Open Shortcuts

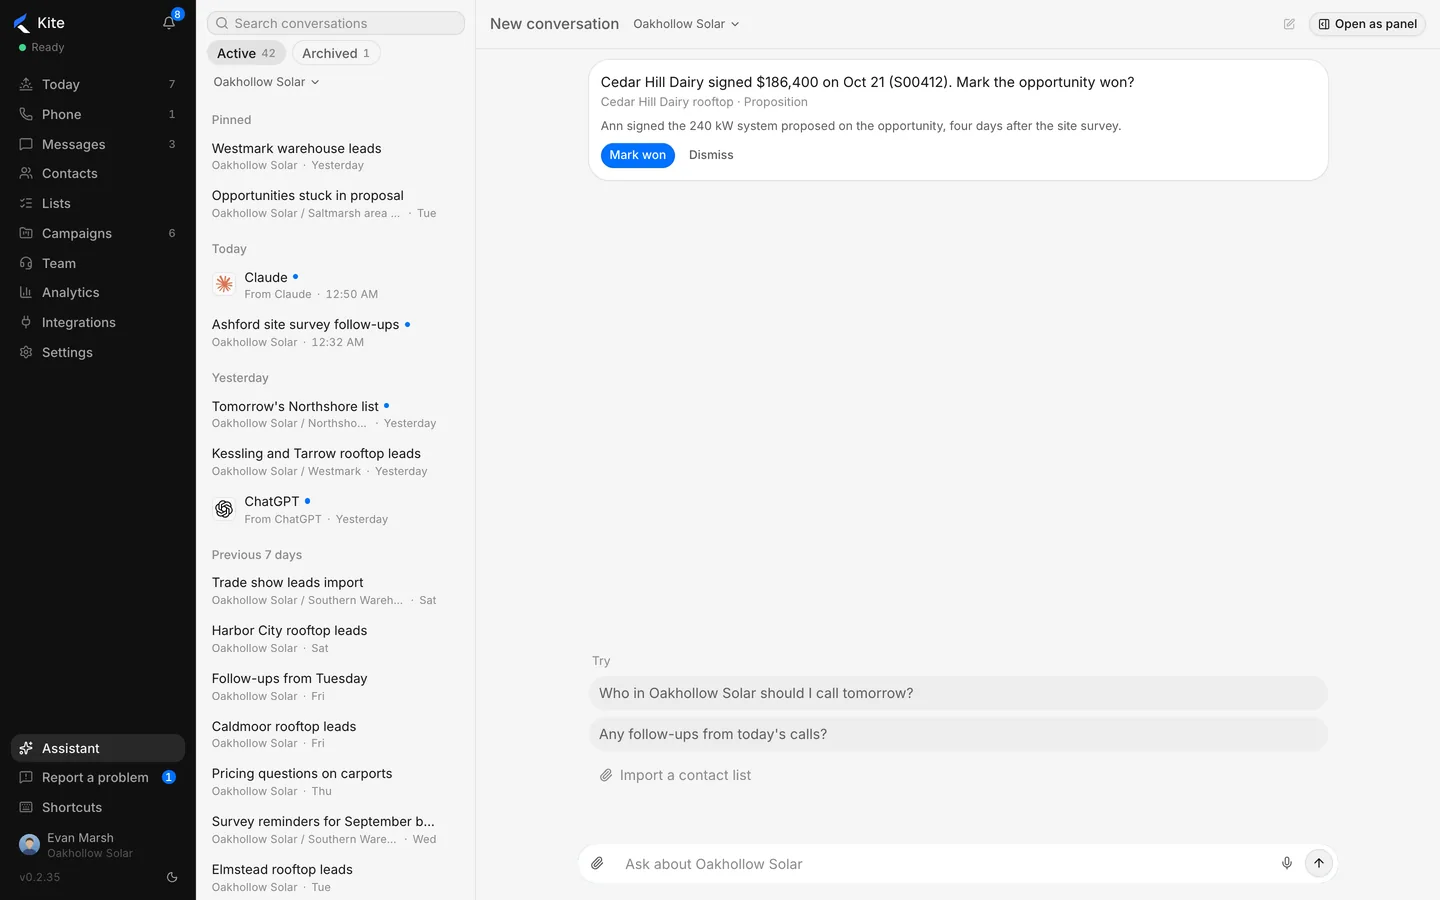coord(98,808)
